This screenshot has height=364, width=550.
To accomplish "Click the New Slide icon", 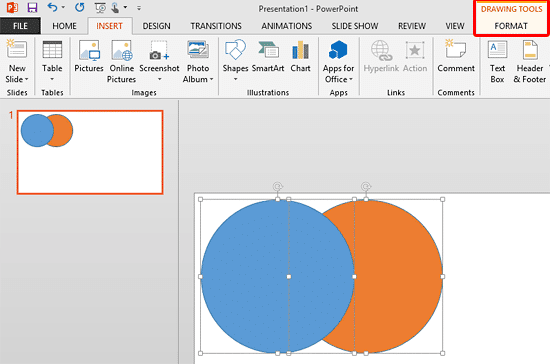I will (x=16, y=49).
